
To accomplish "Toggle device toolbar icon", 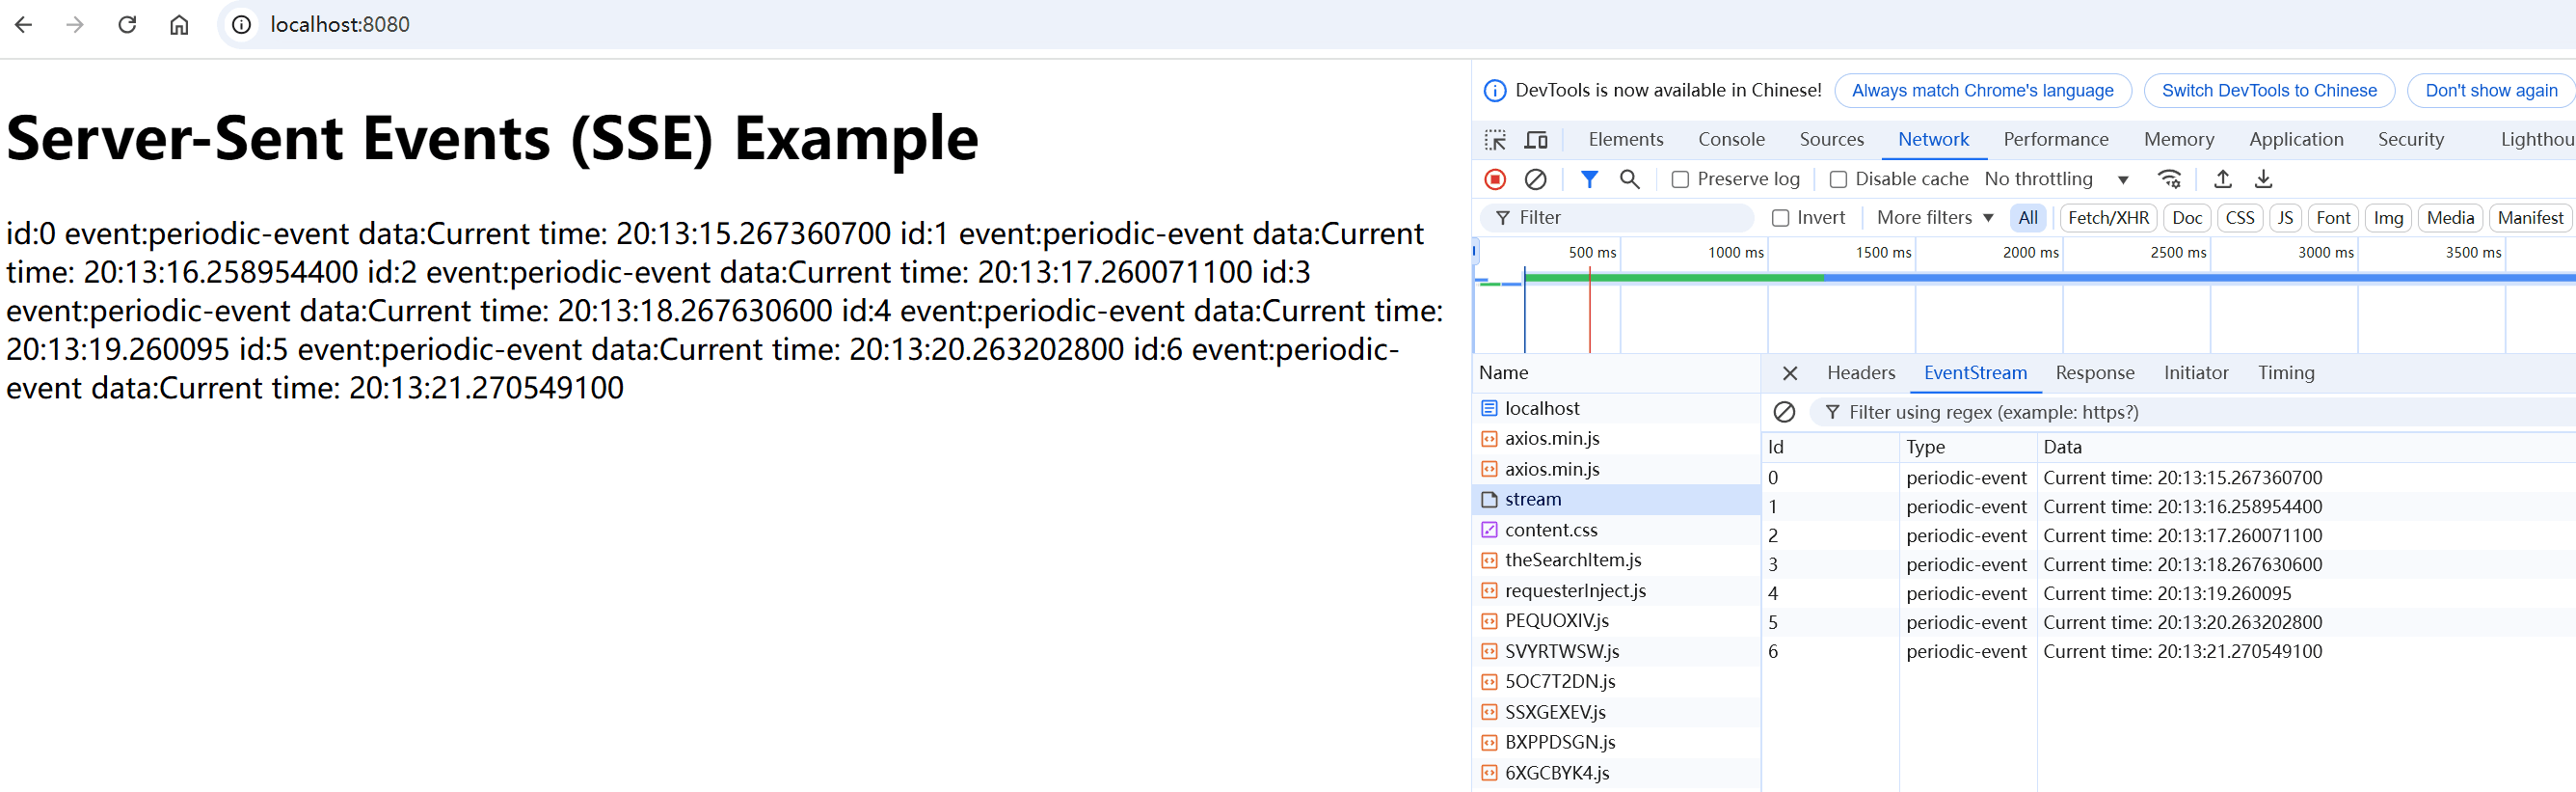I will click(1536, 140).
